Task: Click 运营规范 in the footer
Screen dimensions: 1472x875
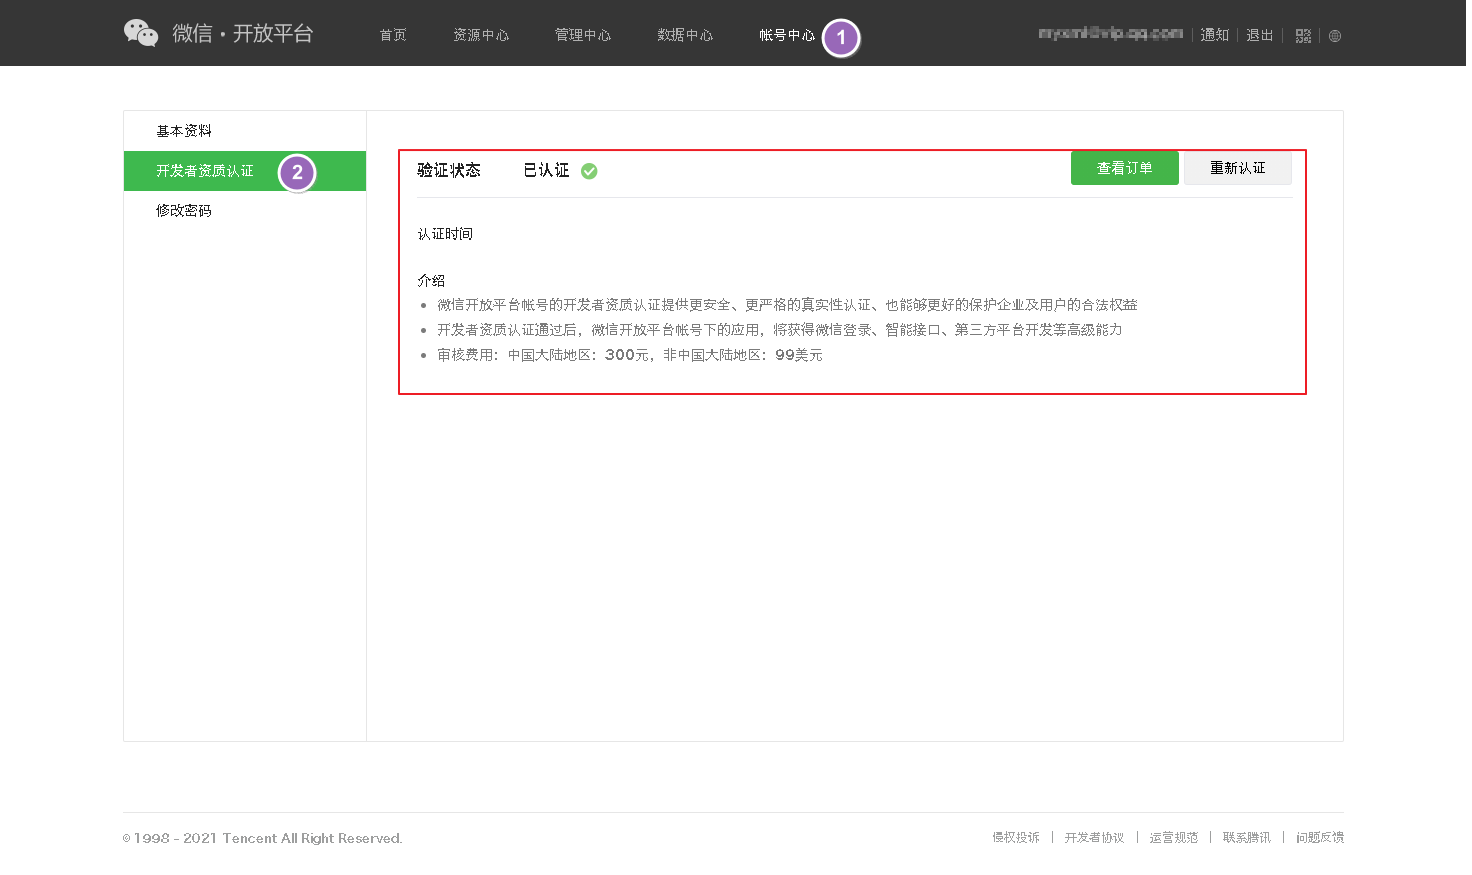Action: (x=1173, y=838)
